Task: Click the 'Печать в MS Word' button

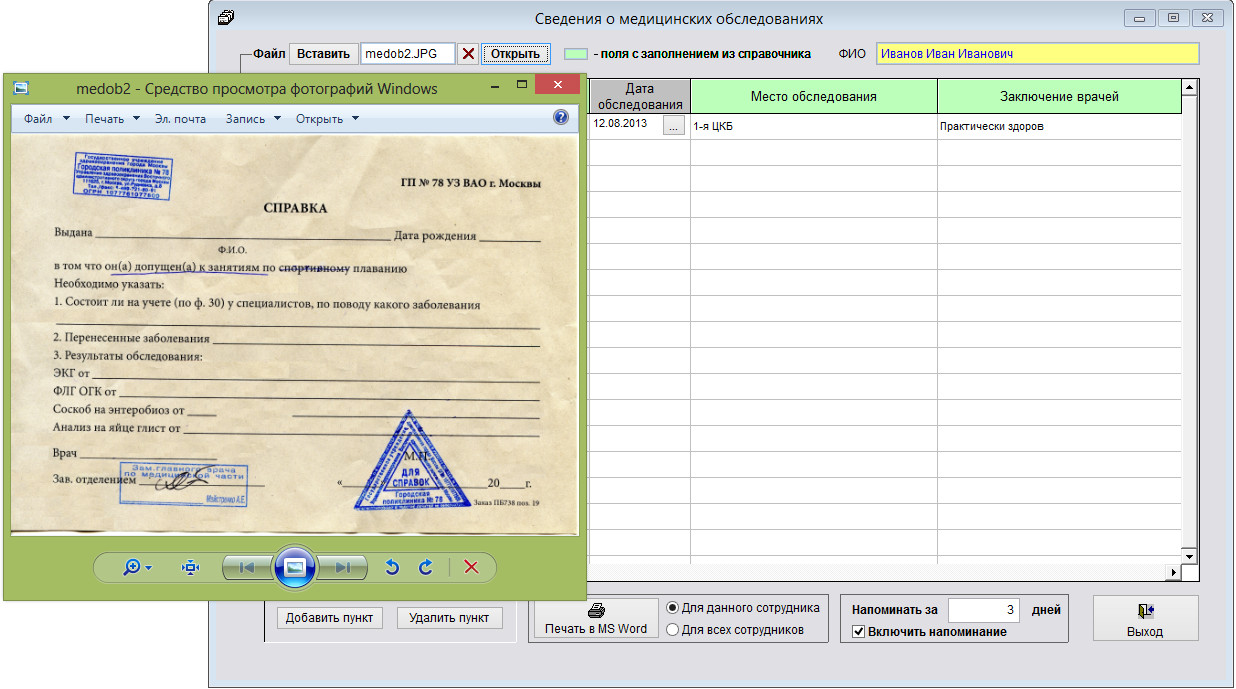Action: pos(595,619)
